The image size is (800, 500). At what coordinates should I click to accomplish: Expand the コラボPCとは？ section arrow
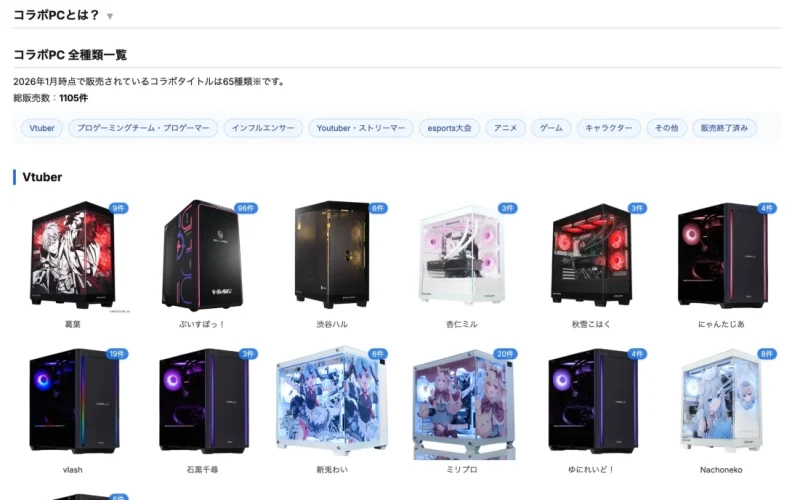[x=110, y=16]
